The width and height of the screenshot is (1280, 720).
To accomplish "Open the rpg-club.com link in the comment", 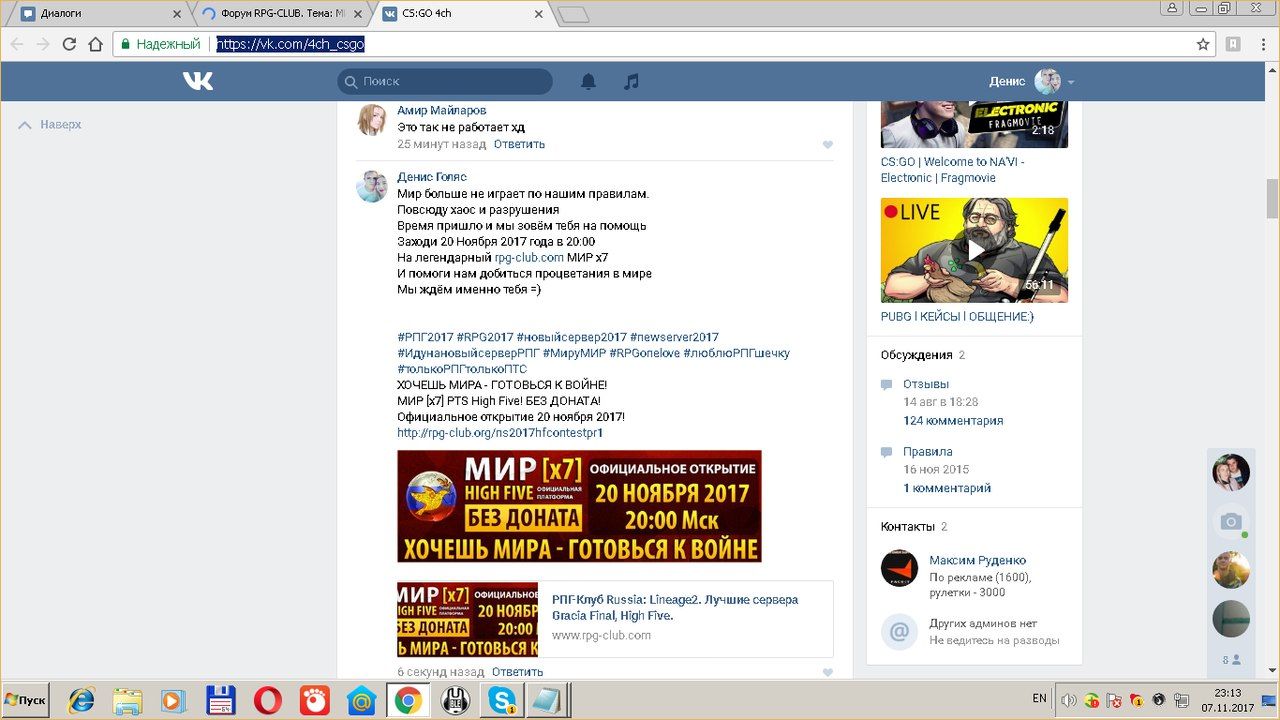I will 529,258.
